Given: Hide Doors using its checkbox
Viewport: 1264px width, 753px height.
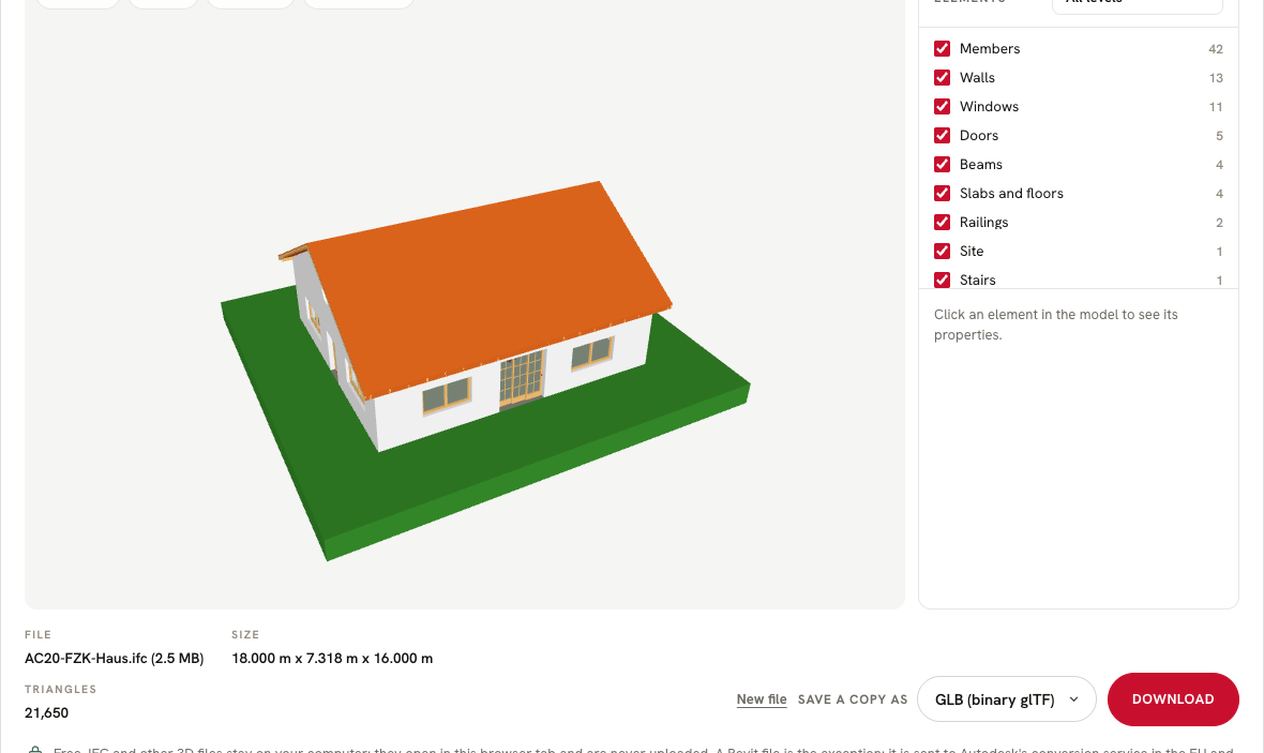Looking at the screenshot, I should (x=942, y=136).
